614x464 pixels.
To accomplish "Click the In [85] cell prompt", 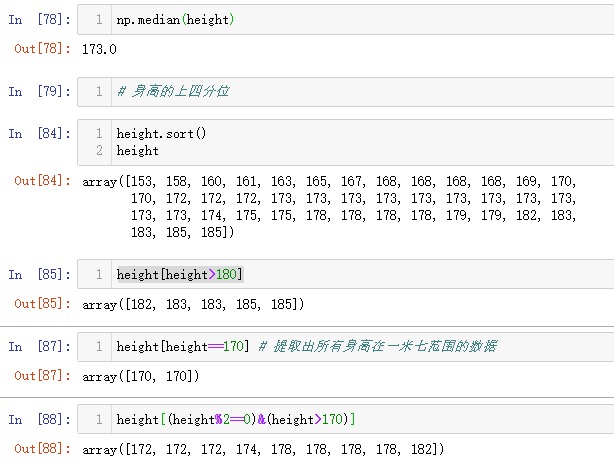I will click(40, 275).
